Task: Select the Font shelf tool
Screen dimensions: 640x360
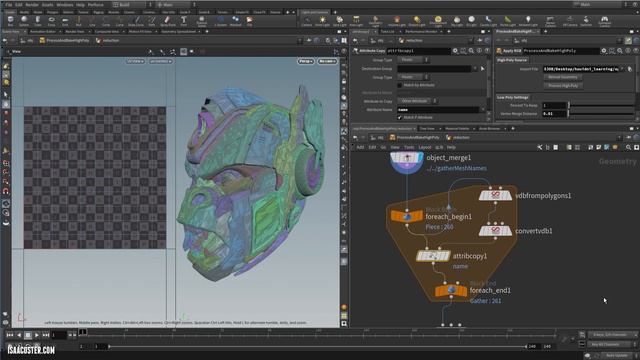Action: point(184,21)
